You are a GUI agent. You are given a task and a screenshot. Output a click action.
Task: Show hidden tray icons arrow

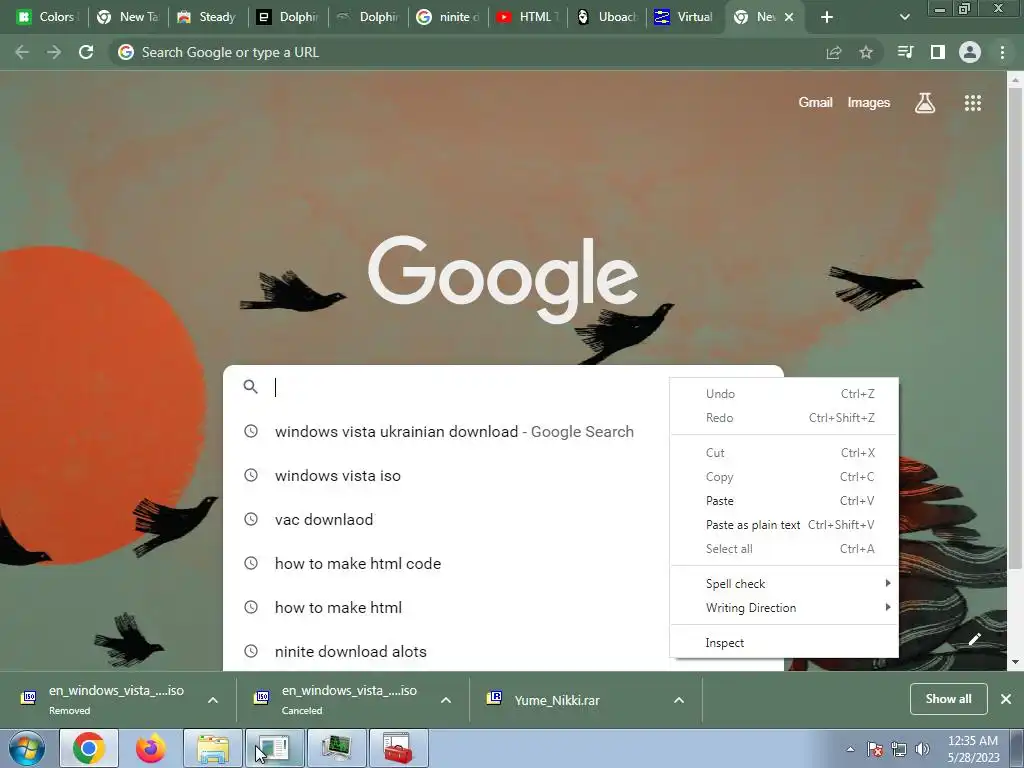click(850, 749)
